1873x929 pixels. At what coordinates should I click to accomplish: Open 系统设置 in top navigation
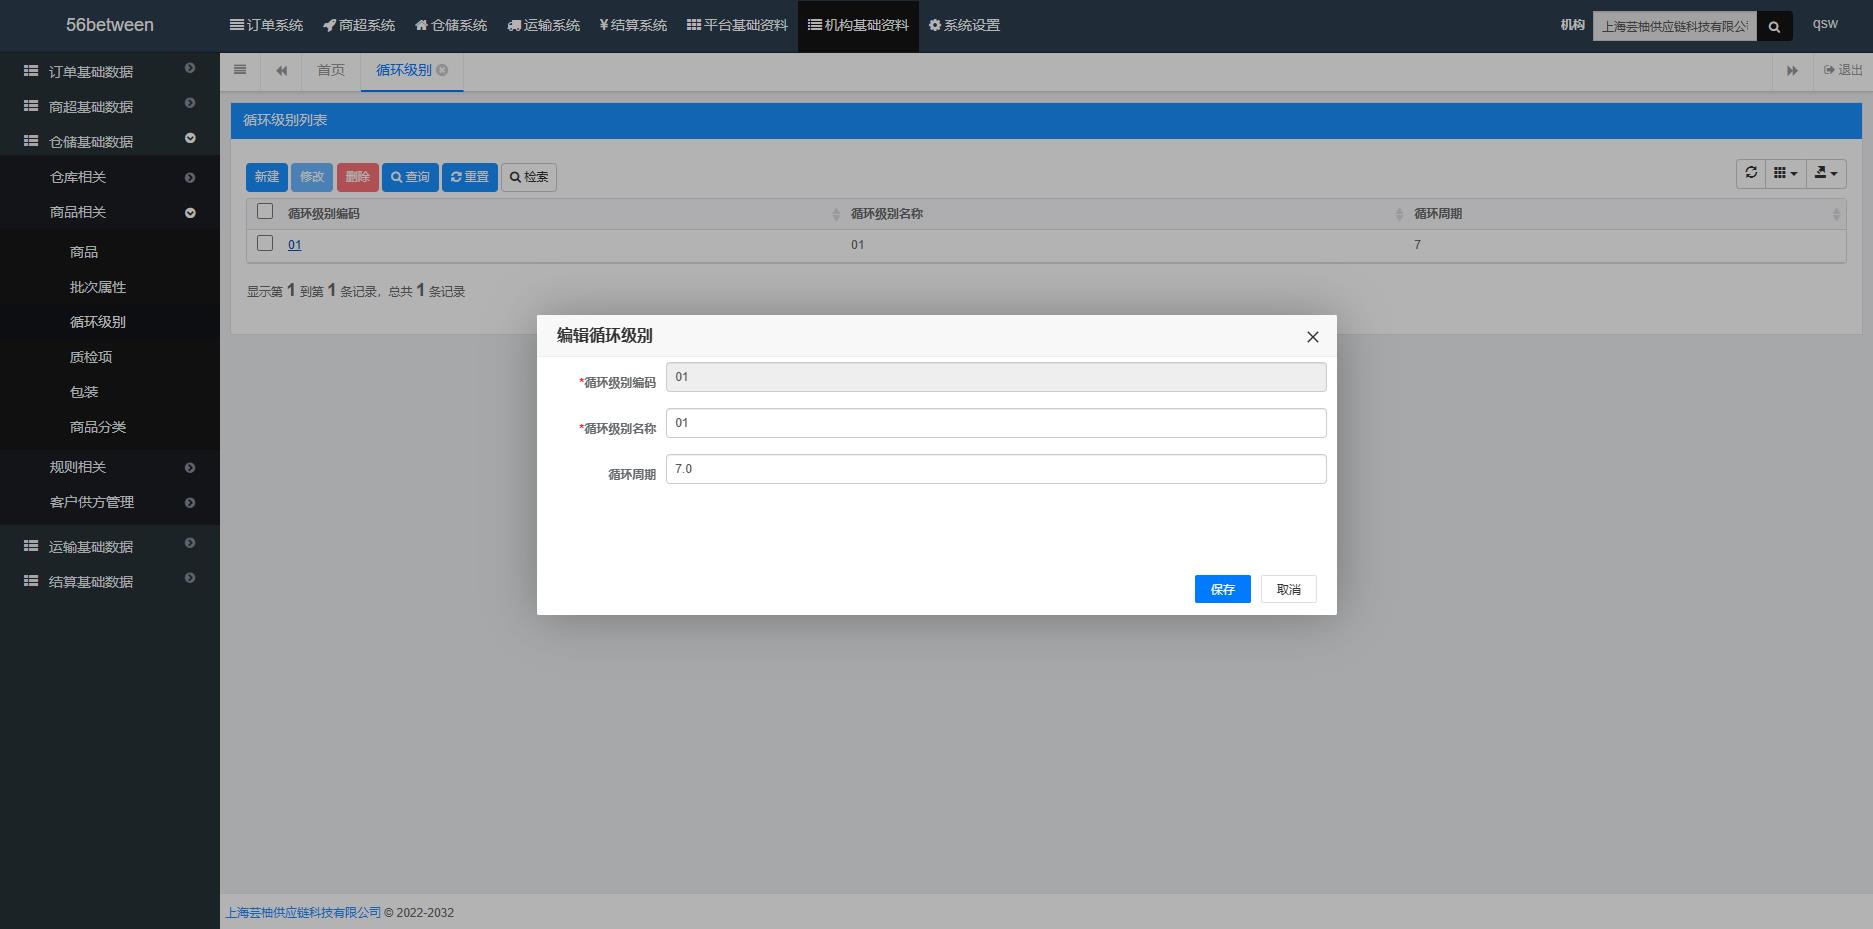click(x=964, y=25)
